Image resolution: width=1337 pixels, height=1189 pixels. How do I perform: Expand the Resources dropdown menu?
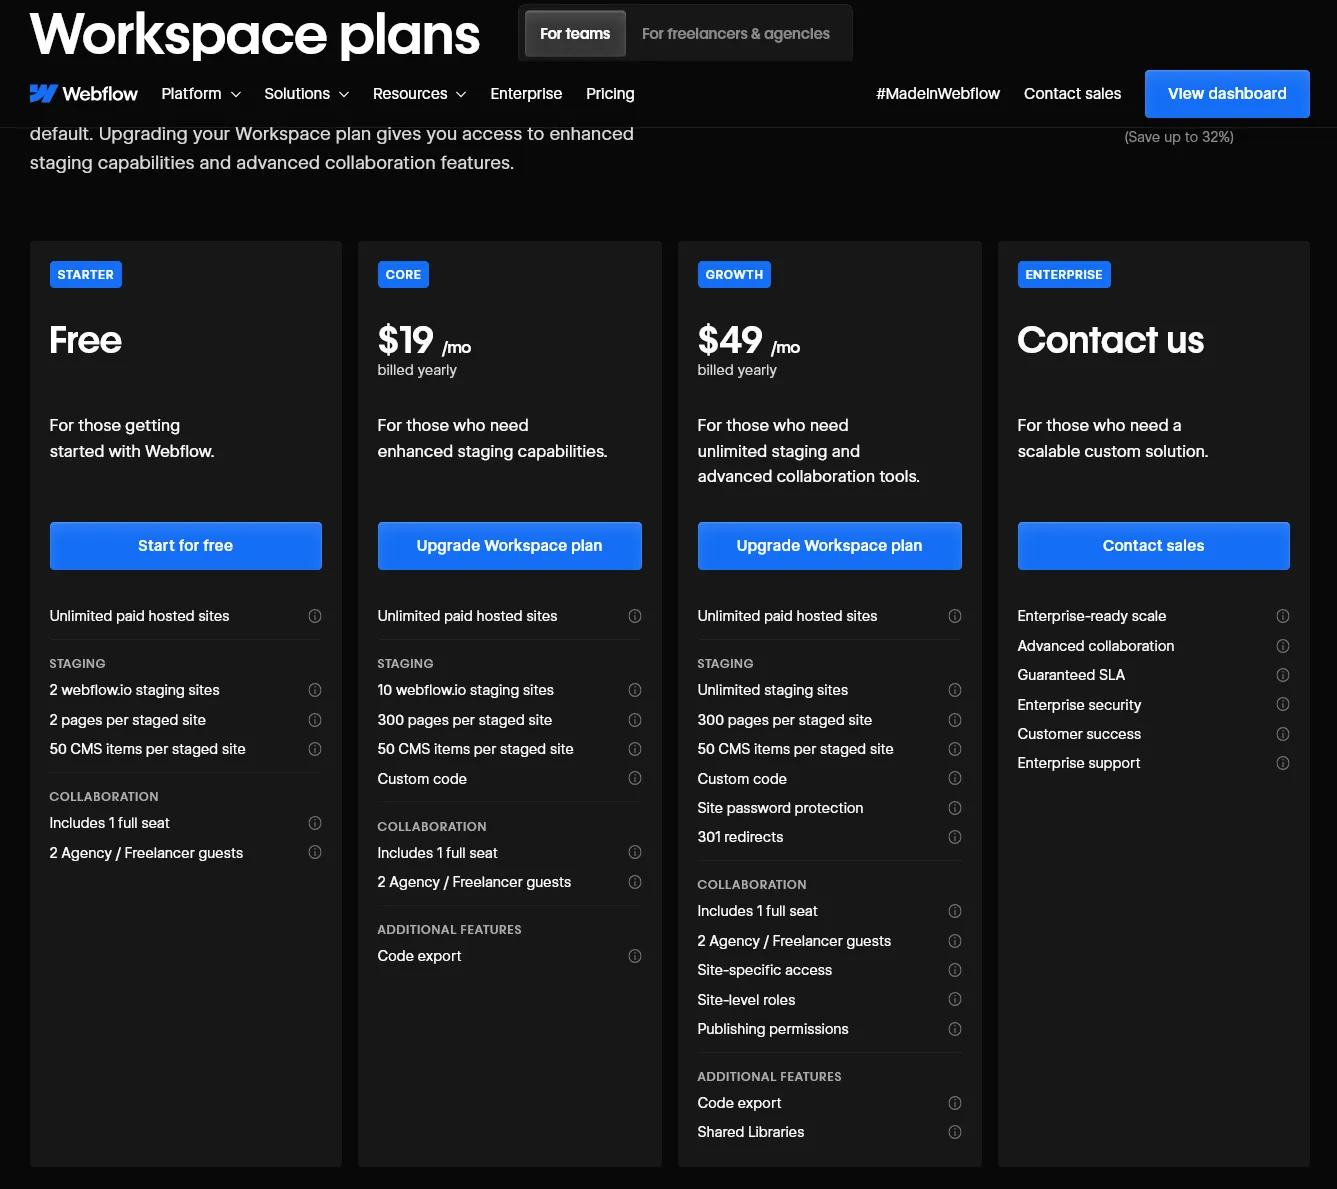pyautogui.click(x=419, y=94)
